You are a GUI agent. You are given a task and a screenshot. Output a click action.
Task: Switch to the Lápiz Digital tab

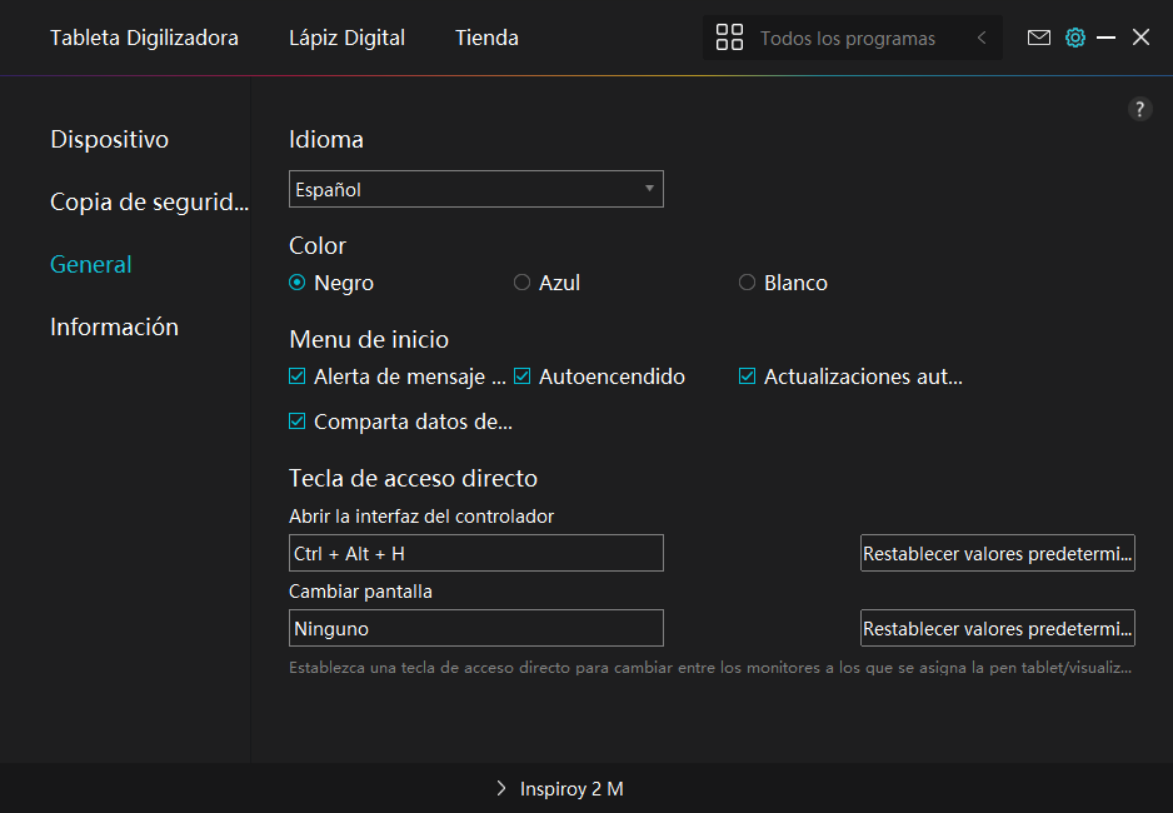(x=347, y=38)
